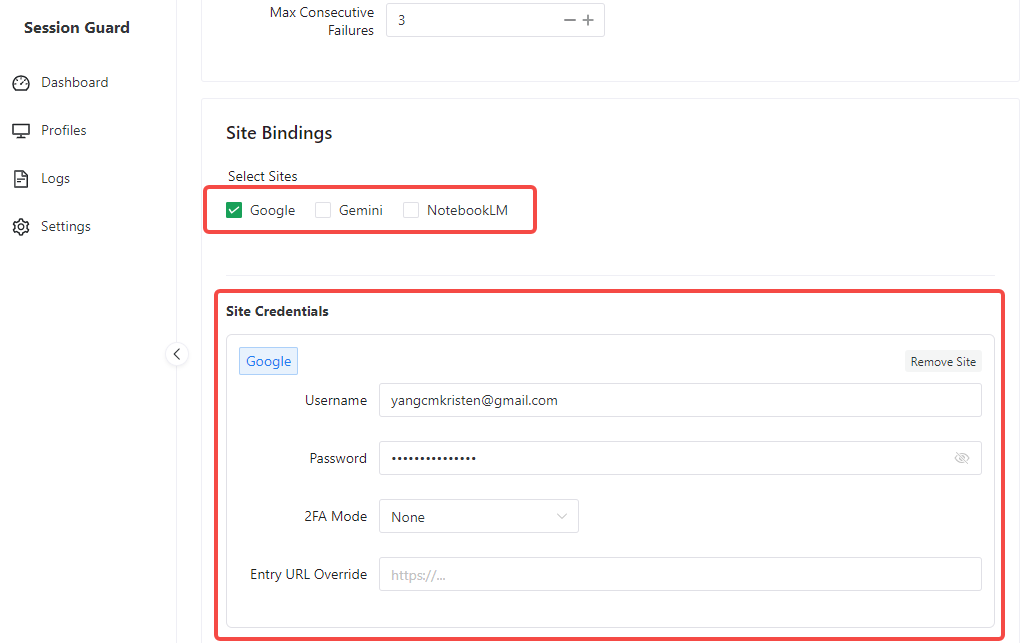Click the Max Consecutive Failures value field
The image size is (1020, 643).
[x=470, y=20]
